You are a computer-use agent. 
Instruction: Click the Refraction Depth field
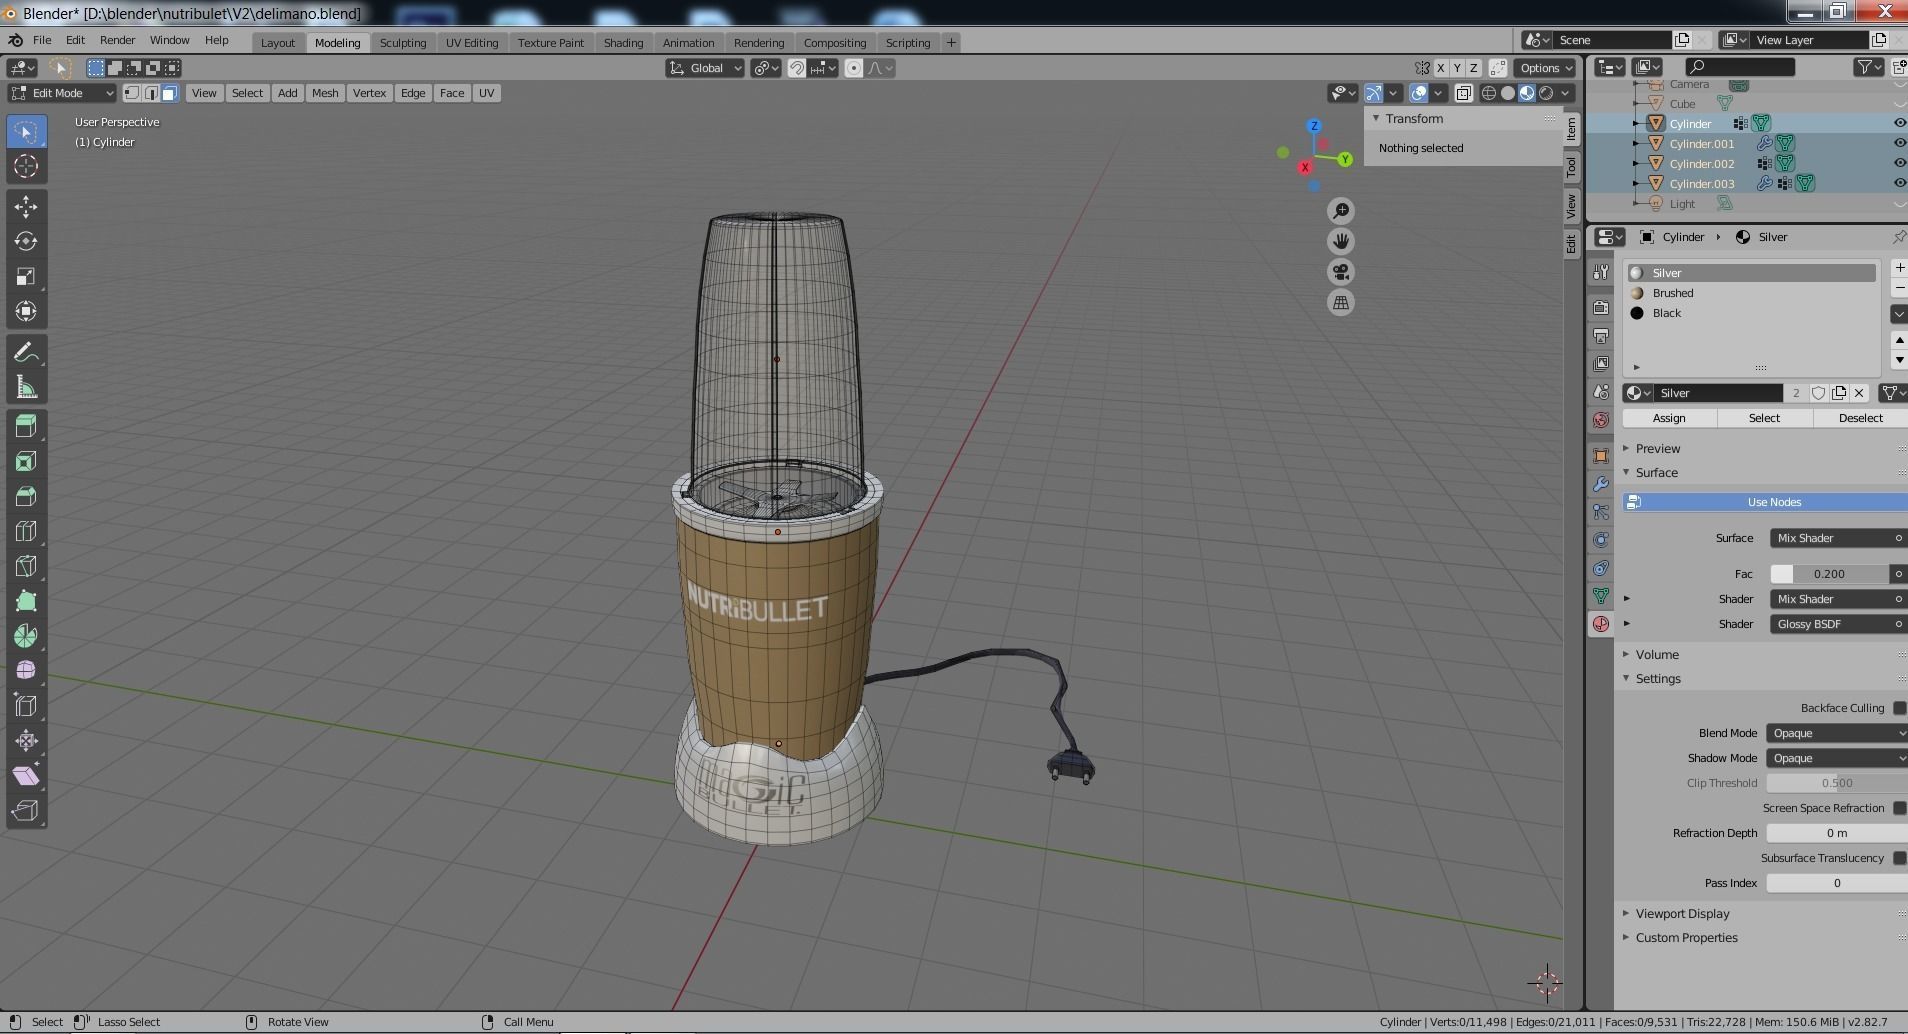click(x=1837, y=833)
